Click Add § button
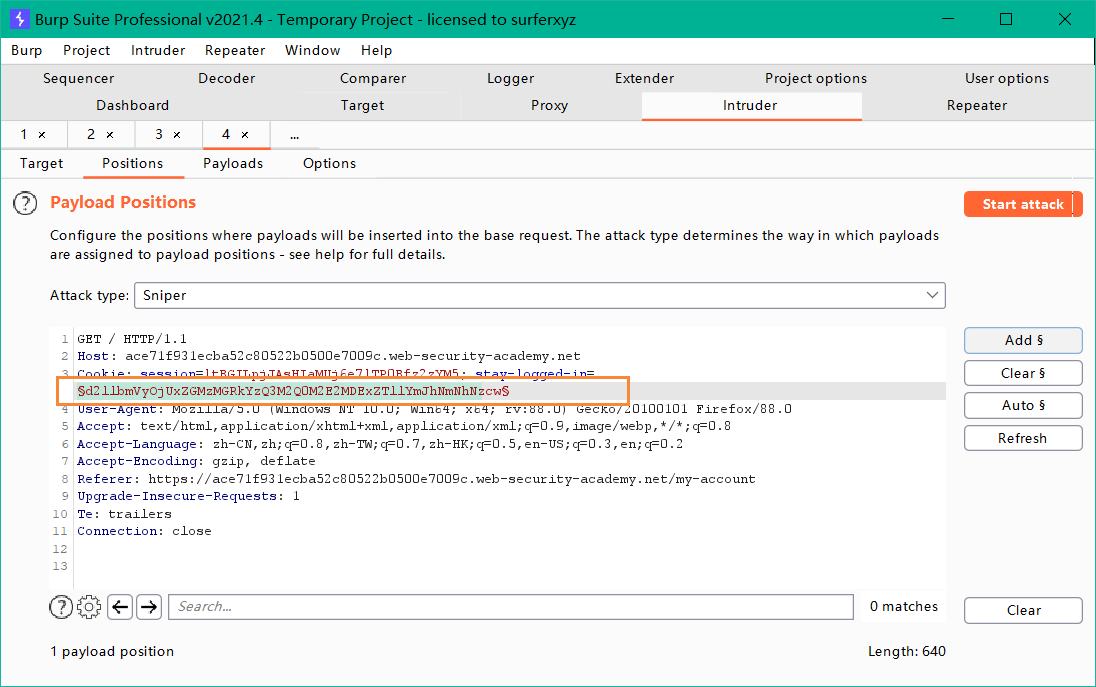Image resolution: width=1096 pixels, height=687 pixels. (x=1023, y=340)
